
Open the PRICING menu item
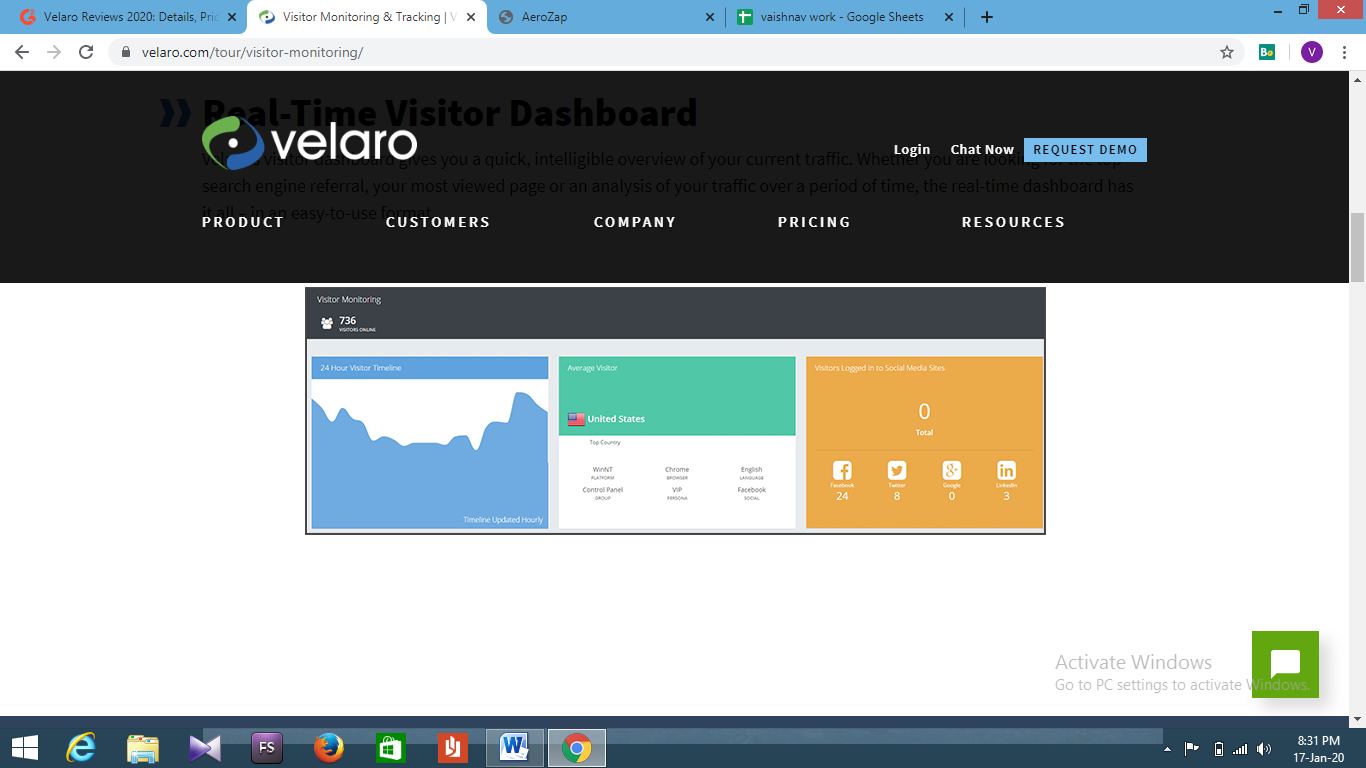(814, 222)
